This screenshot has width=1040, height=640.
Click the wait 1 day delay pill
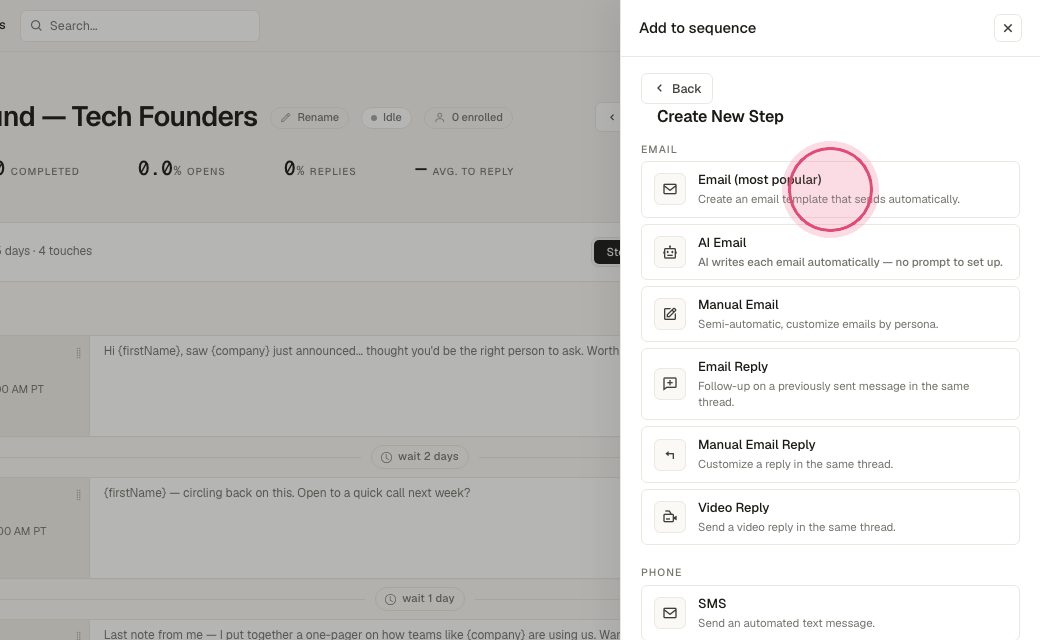point(420,599)
